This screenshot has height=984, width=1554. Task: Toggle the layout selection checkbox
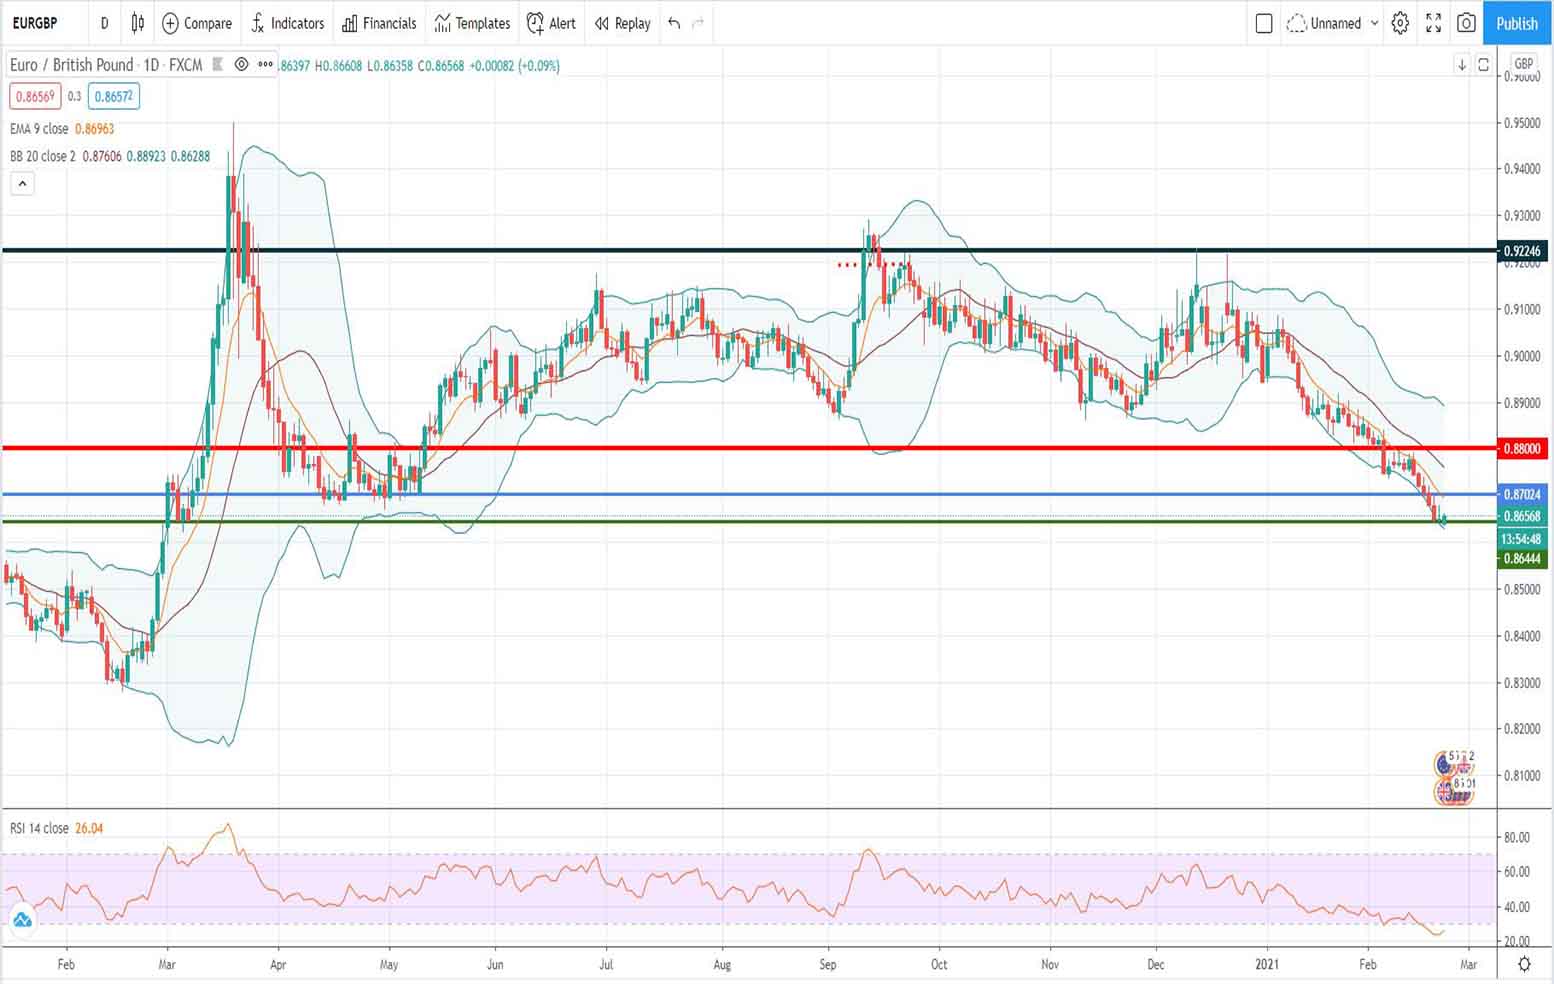click(1264, 23)
